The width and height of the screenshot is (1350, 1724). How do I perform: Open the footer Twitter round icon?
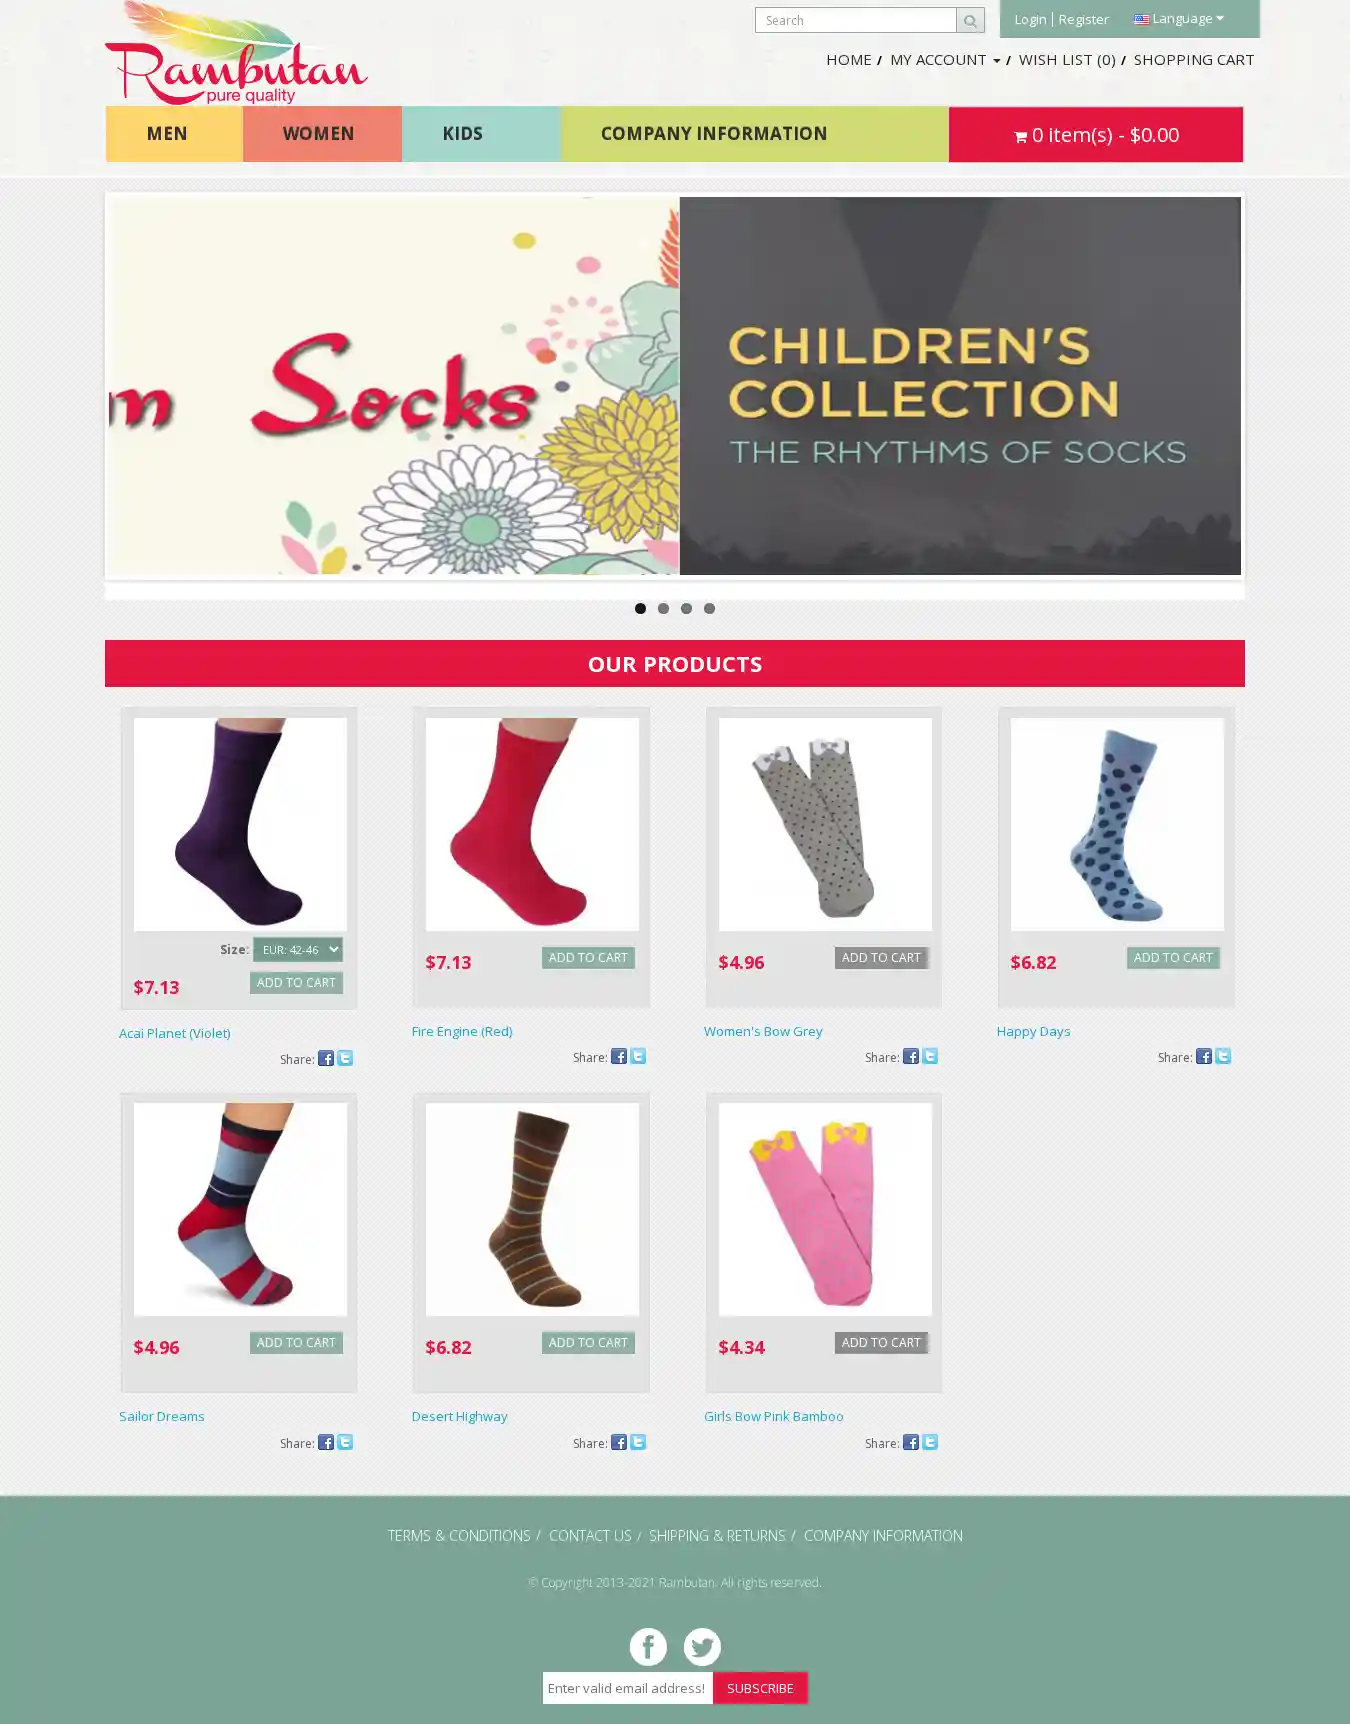tap(702, 1646)
